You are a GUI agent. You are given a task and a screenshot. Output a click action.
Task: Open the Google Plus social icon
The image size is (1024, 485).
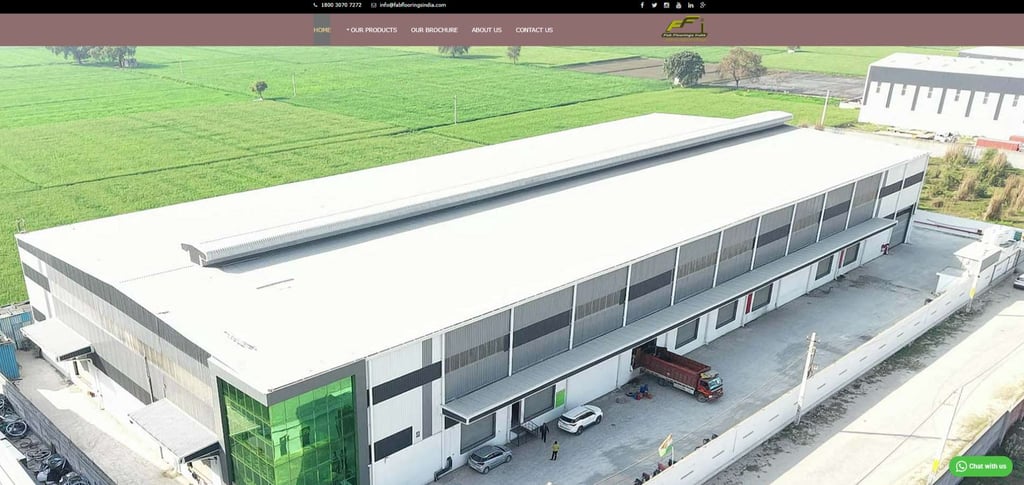click(703, 5)
